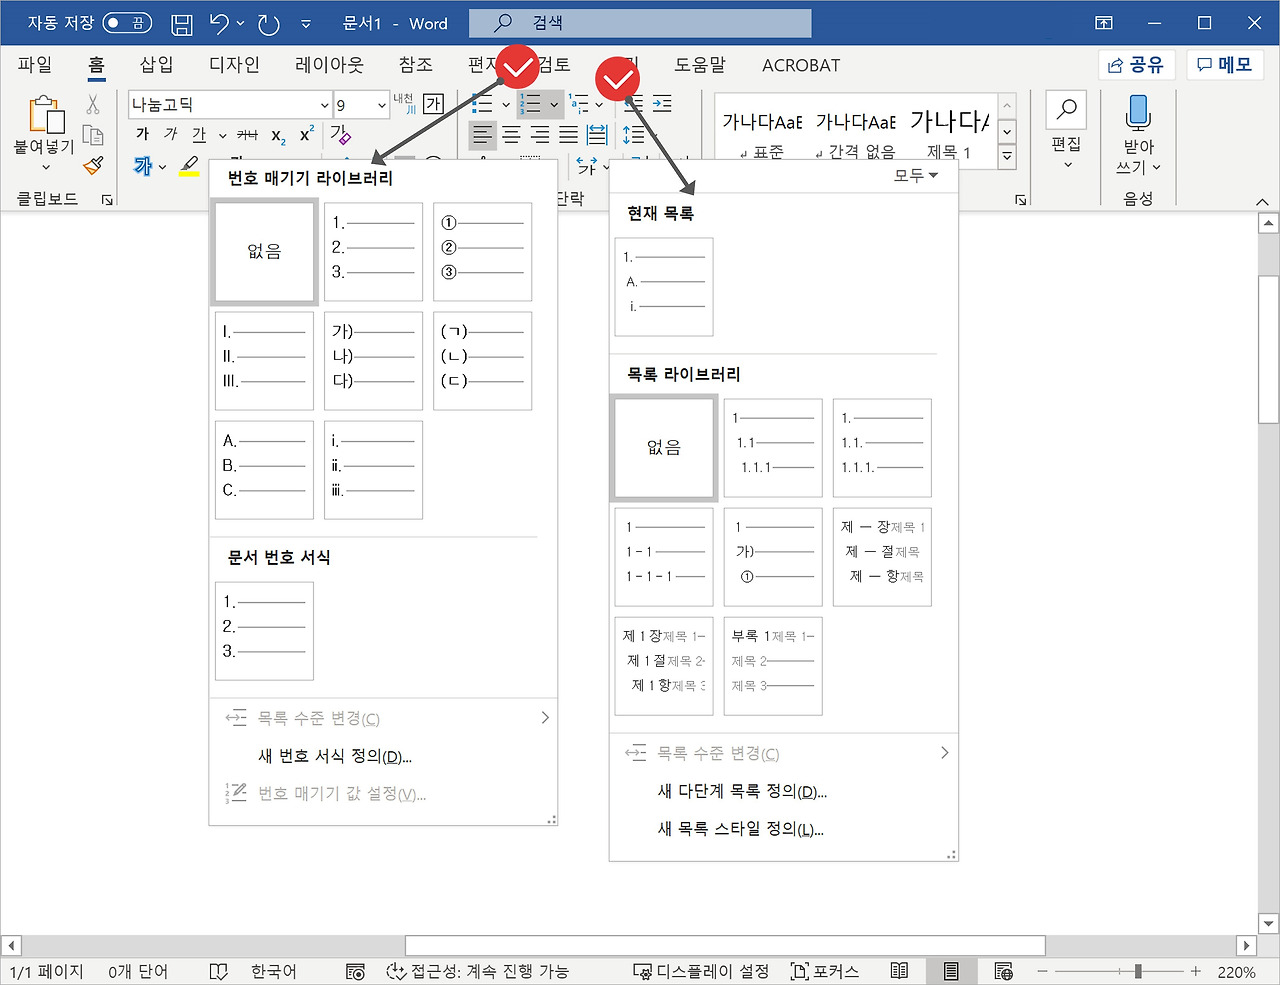This screenshot has height=985, width=1280.
Task: Click the bullets list icon
Action: [x=482, y=104]
